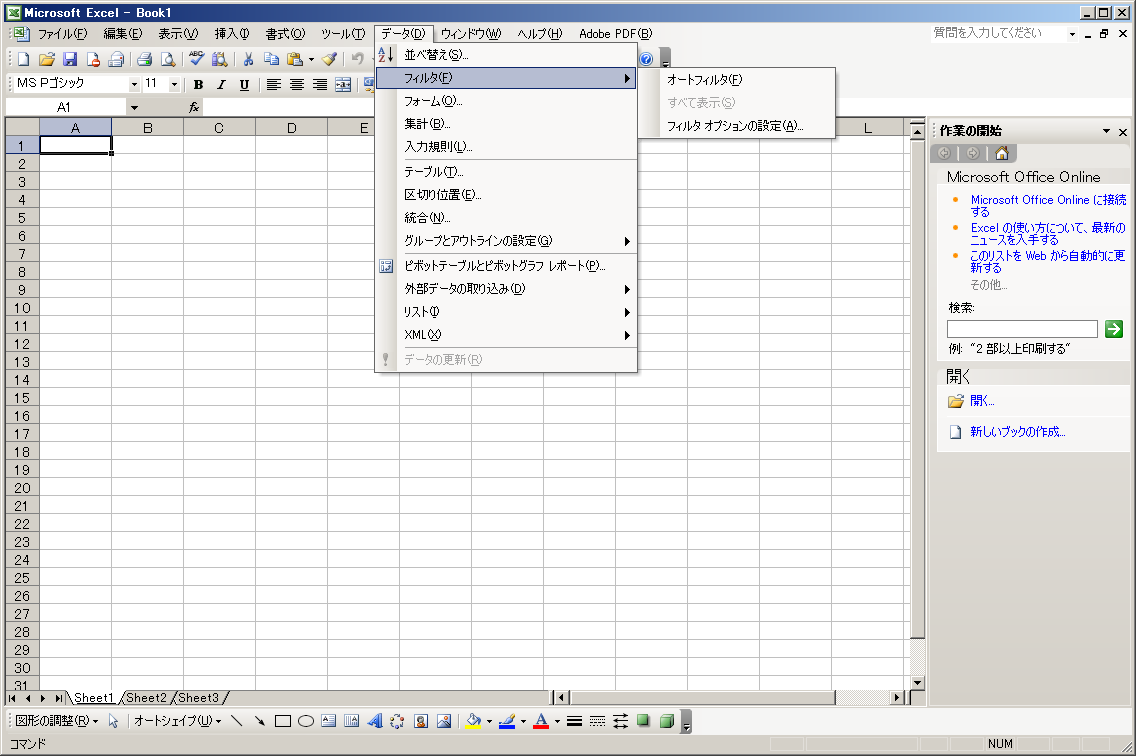Center-align text using toolbar icon
Viewport: 1136px width, 756px height.
[297, 85]
